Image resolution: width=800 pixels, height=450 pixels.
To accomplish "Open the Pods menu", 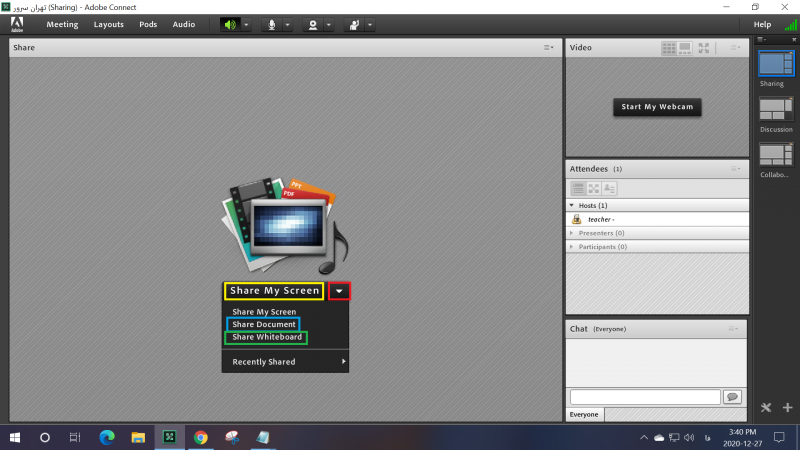I will (x=148, y=24).
